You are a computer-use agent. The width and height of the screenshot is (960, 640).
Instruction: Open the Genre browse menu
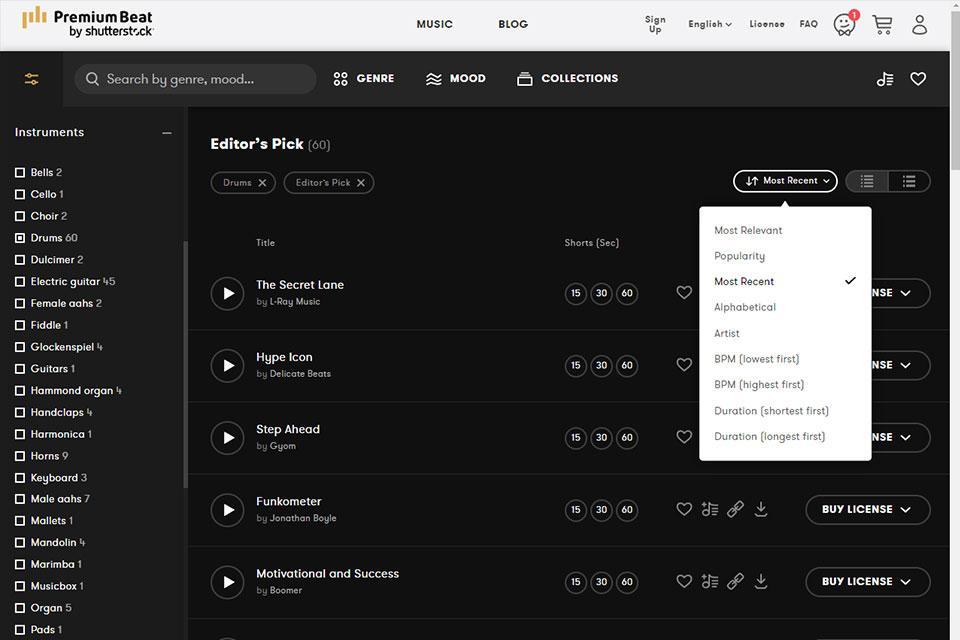tap(364, 79)
